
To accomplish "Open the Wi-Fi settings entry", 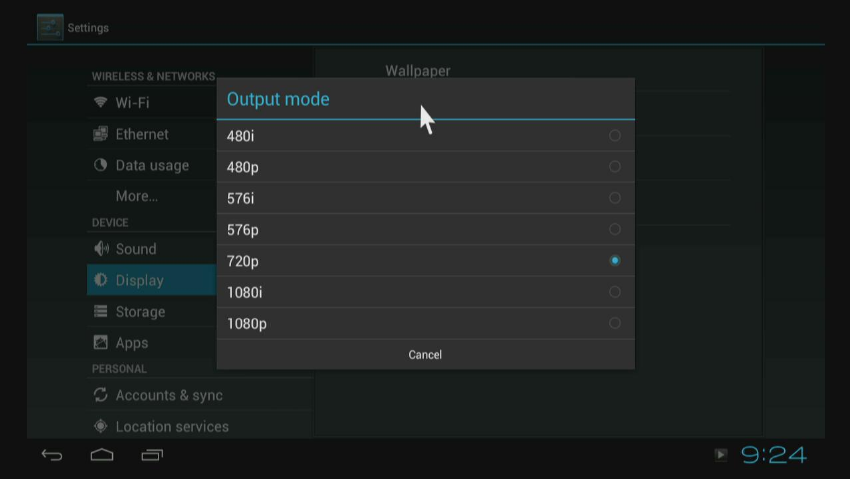I will tap(152, 102).
